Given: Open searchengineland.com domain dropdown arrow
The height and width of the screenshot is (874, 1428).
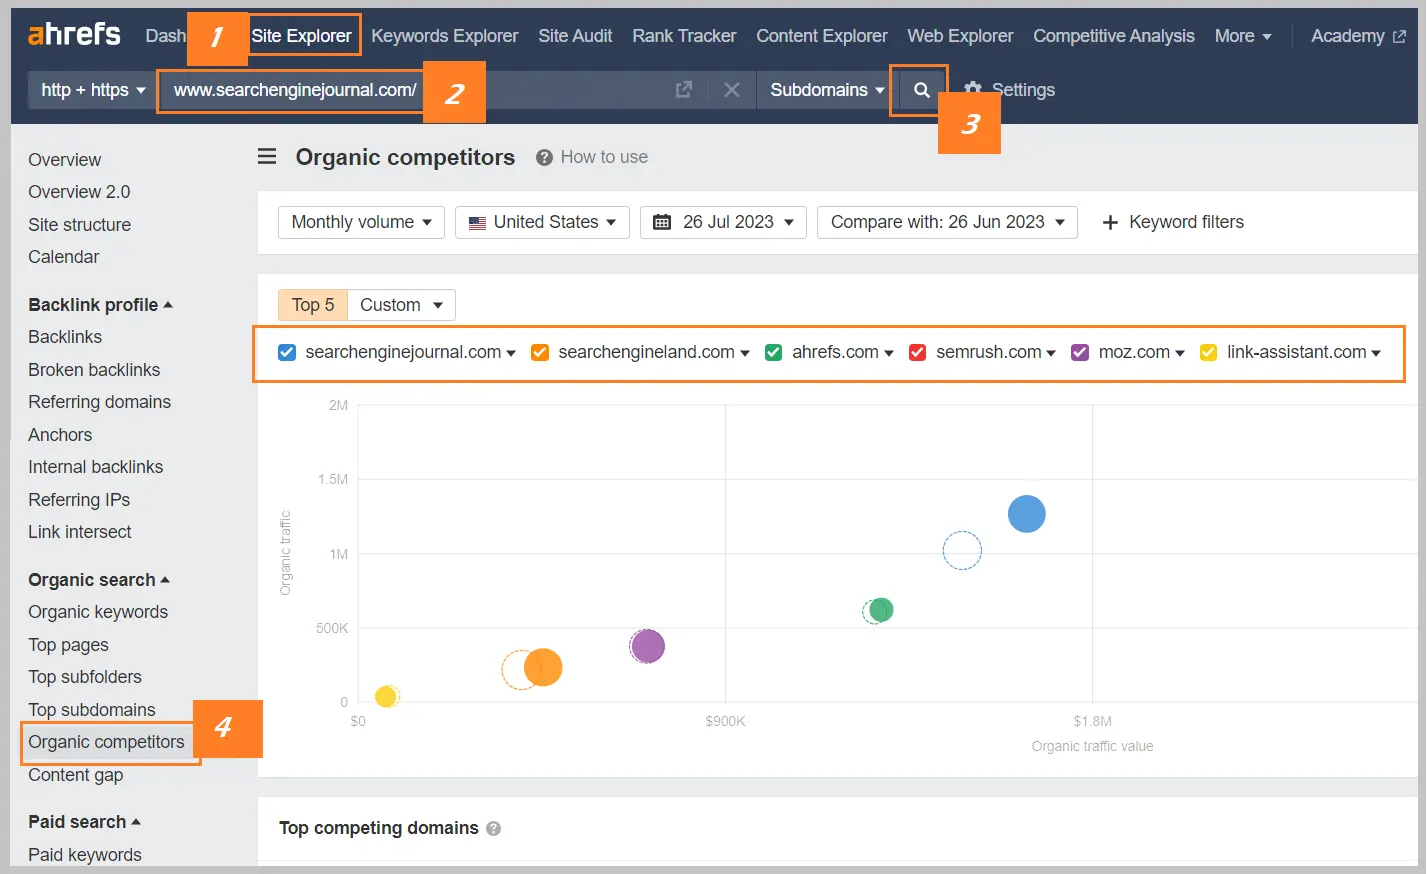Looking at the screenshot, I should pyautogui.click(x=745, y=353).
